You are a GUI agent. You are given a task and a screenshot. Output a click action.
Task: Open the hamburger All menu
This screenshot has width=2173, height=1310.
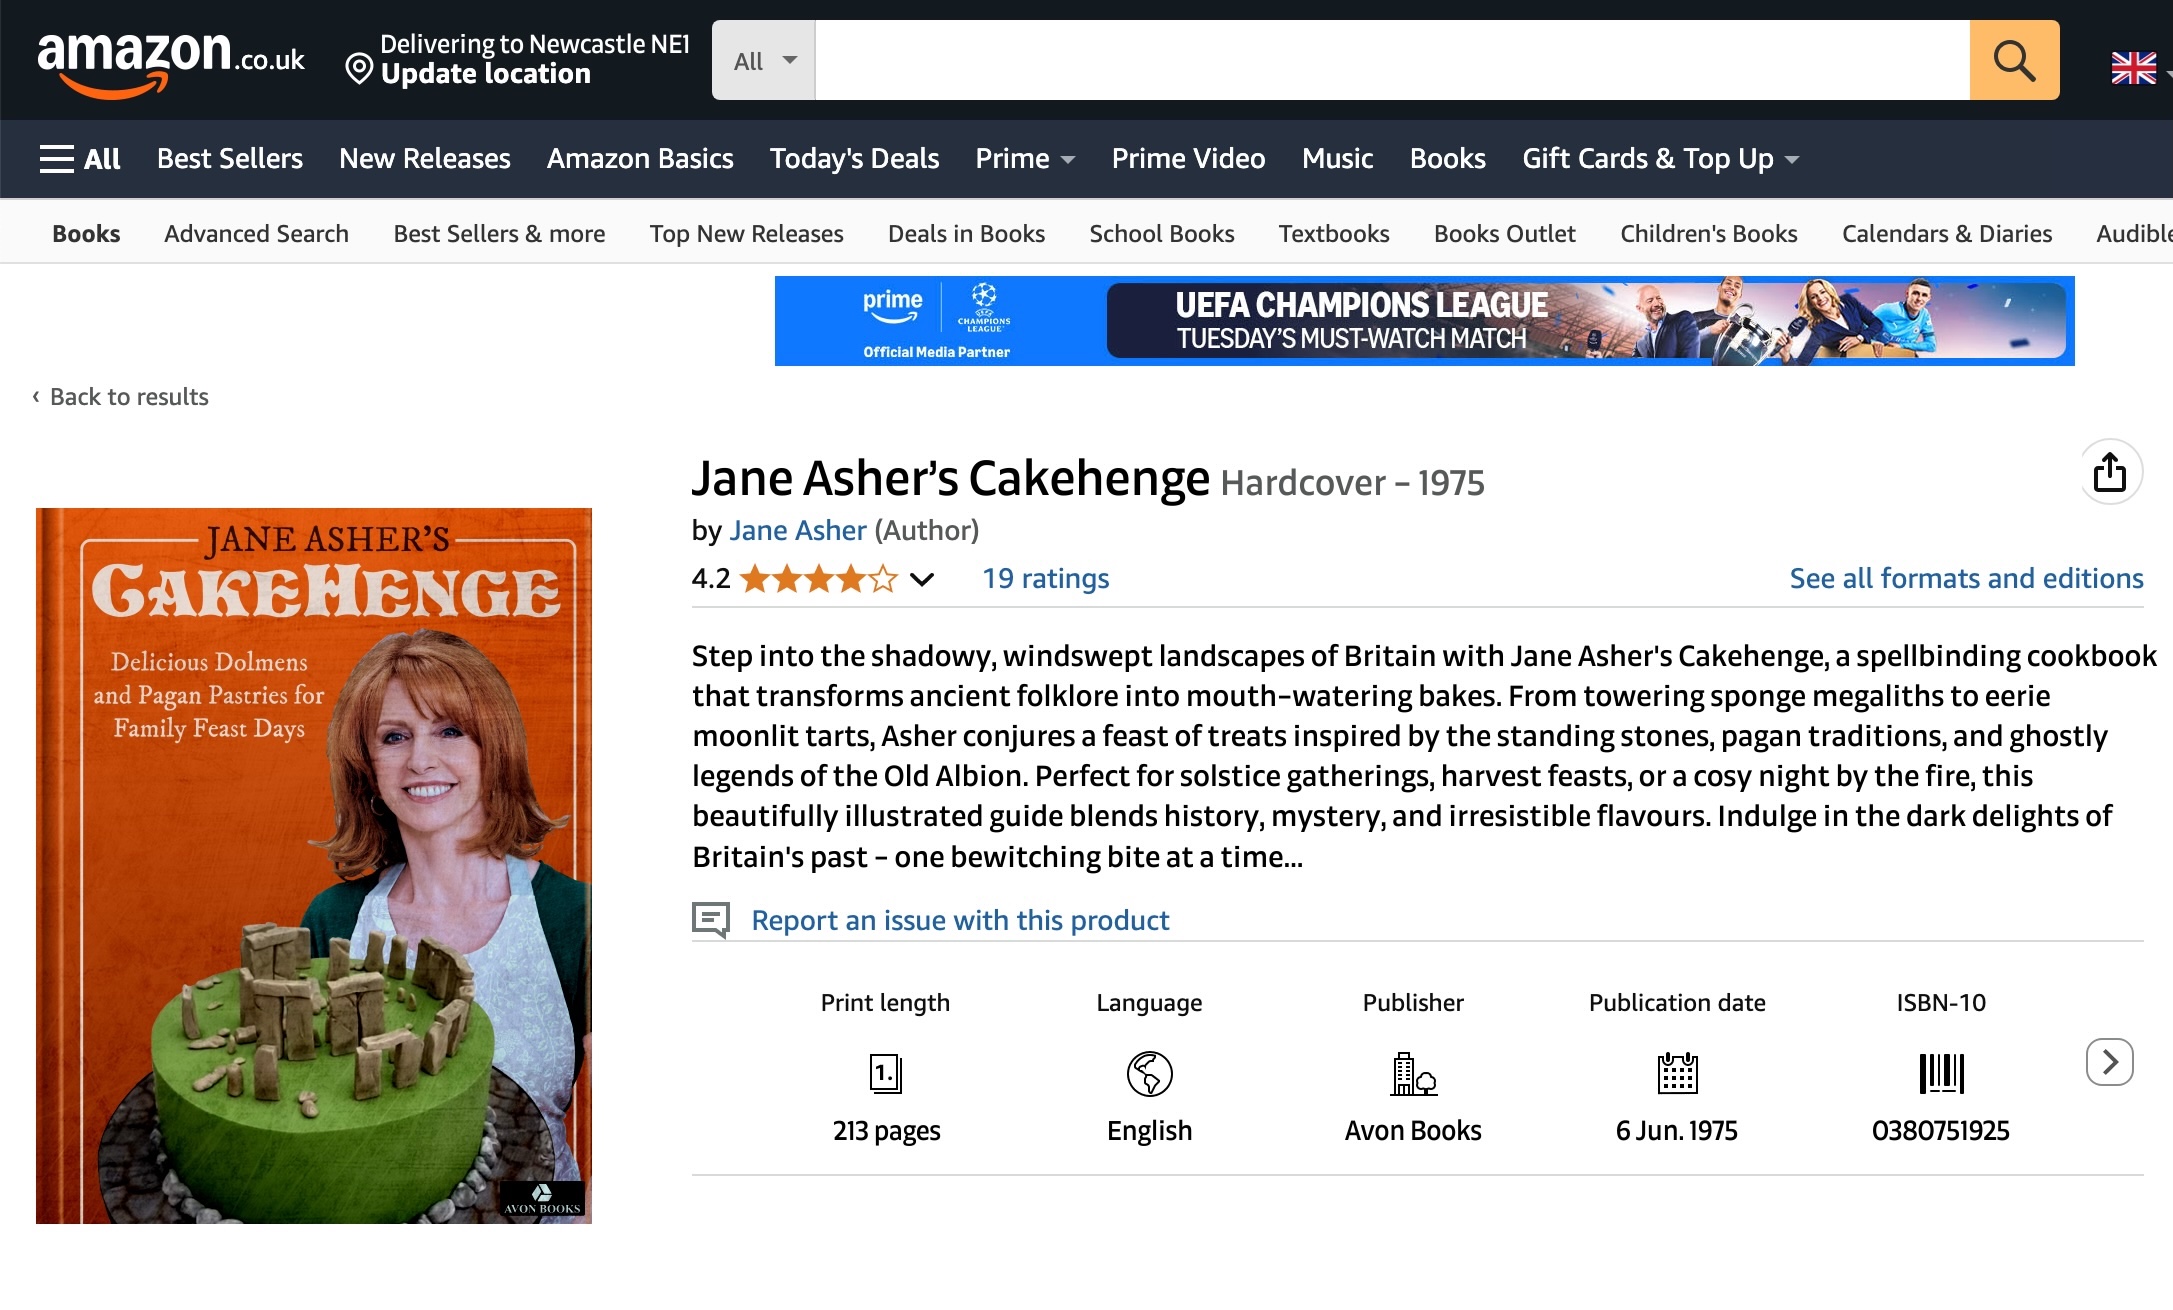(x=80, y=159)
